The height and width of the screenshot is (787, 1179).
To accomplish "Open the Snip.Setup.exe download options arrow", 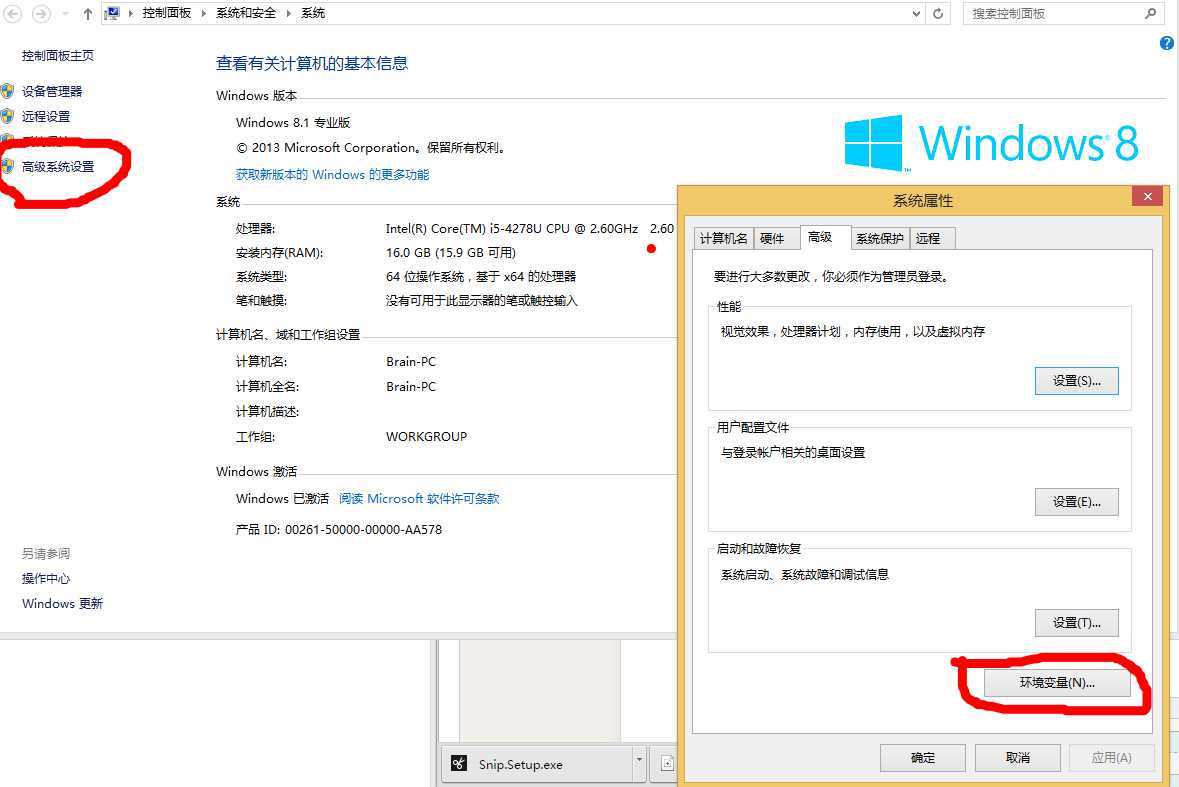I will point(639,759).
